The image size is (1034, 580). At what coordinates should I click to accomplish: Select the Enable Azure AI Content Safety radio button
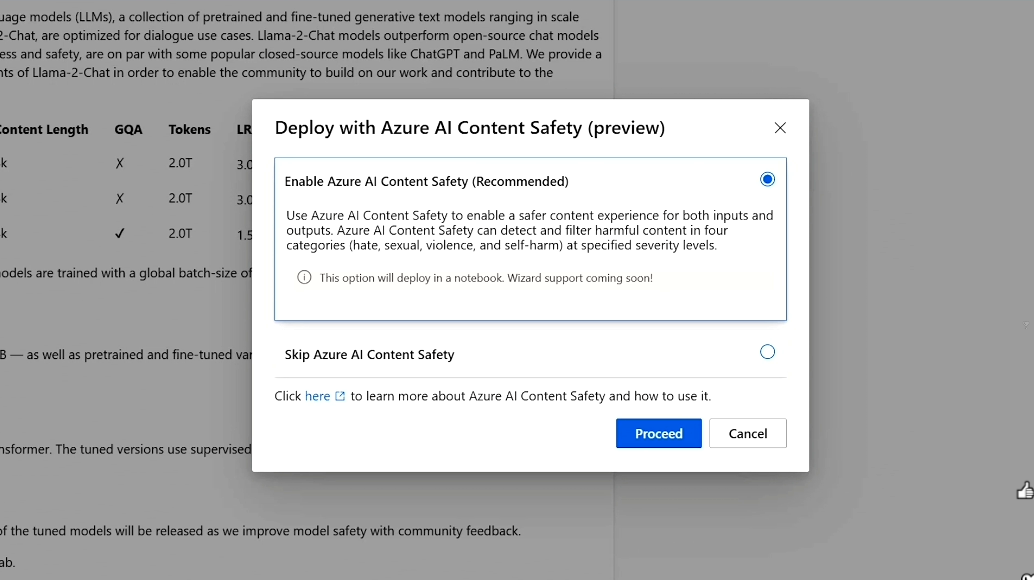[x=767, y=180]
